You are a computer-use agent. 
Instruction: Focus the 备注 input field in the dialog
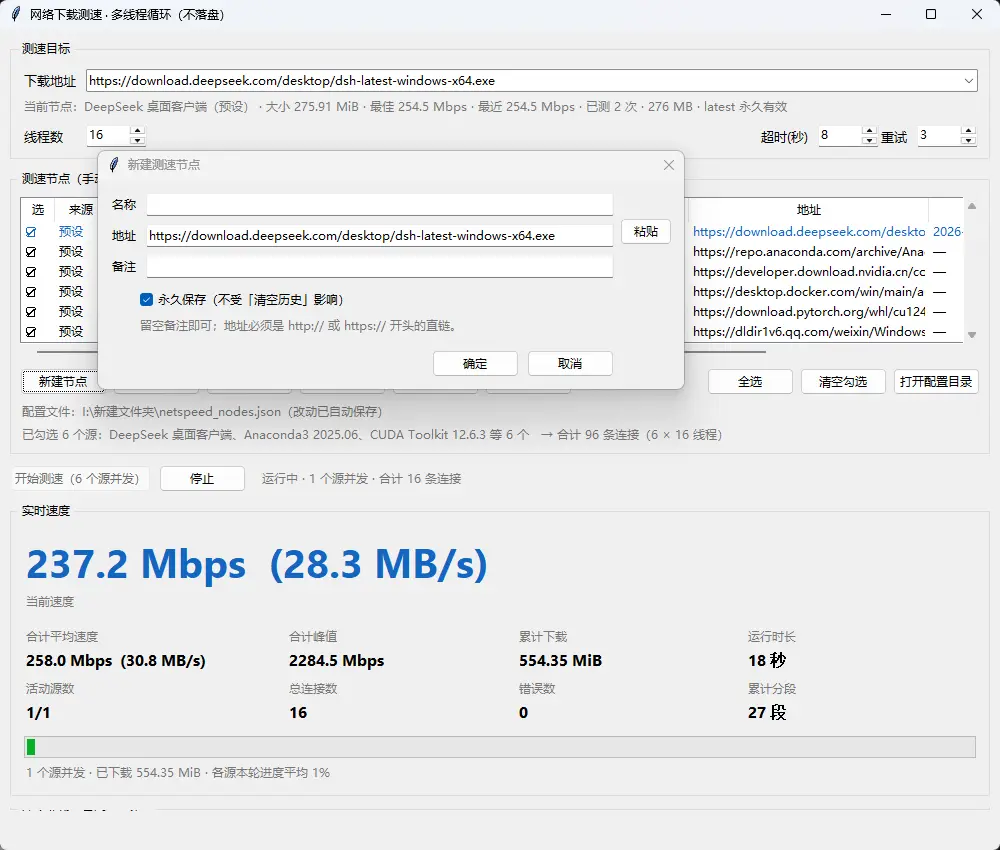coord(380,267)
